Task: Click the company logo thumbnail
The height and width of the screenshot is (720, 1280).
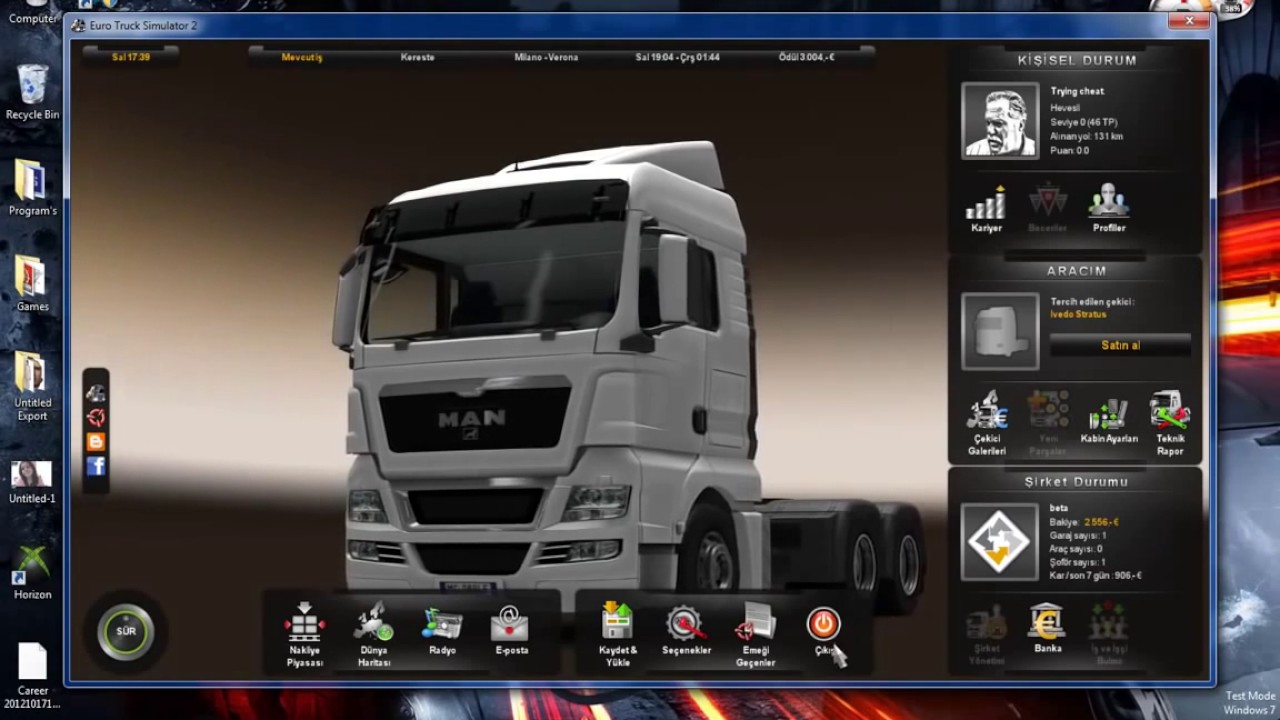Action: click(x=1000, y=542)
